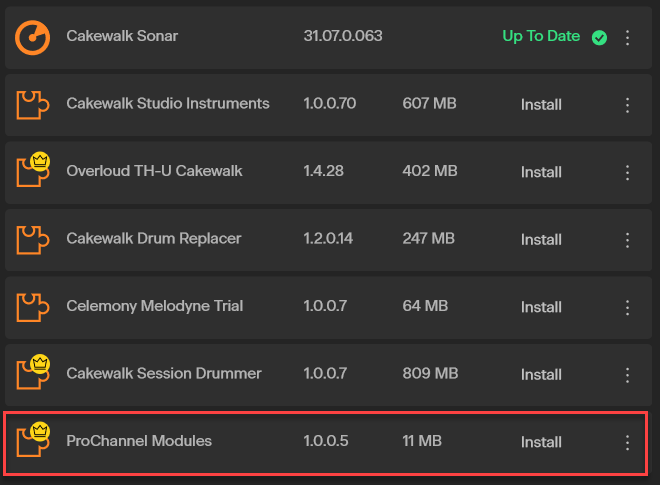
Task: Install Celemony Melodyne Trial
Action: coord(541,307)
